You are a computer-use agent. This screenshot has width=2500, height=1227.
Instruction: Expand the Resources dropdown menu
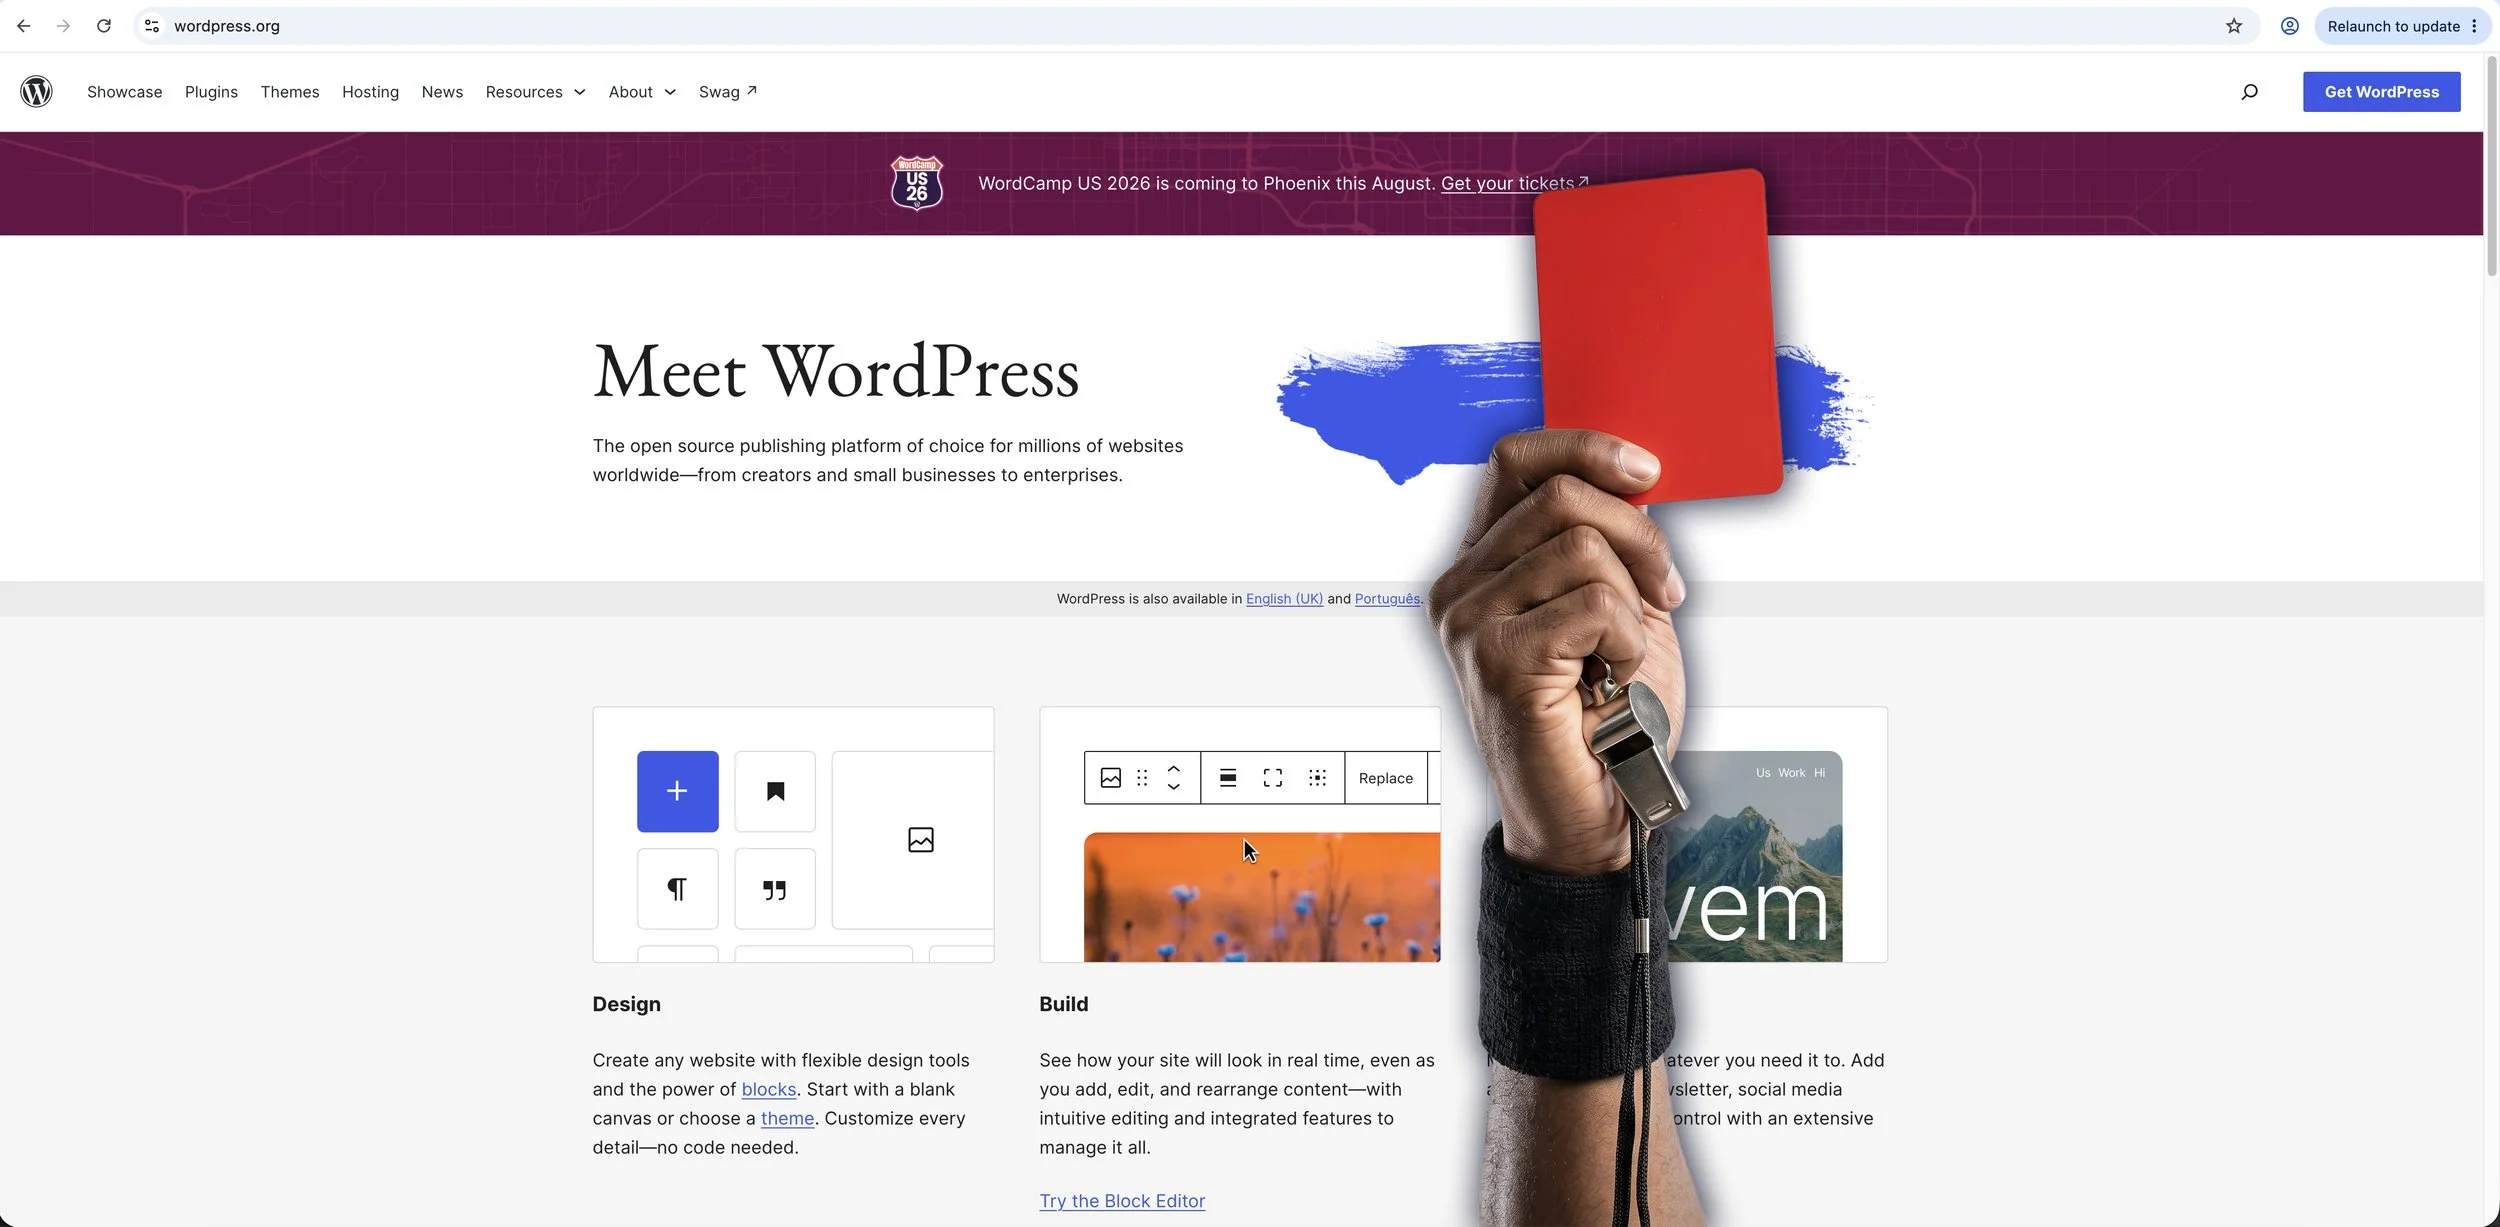[x=535, y=92]
